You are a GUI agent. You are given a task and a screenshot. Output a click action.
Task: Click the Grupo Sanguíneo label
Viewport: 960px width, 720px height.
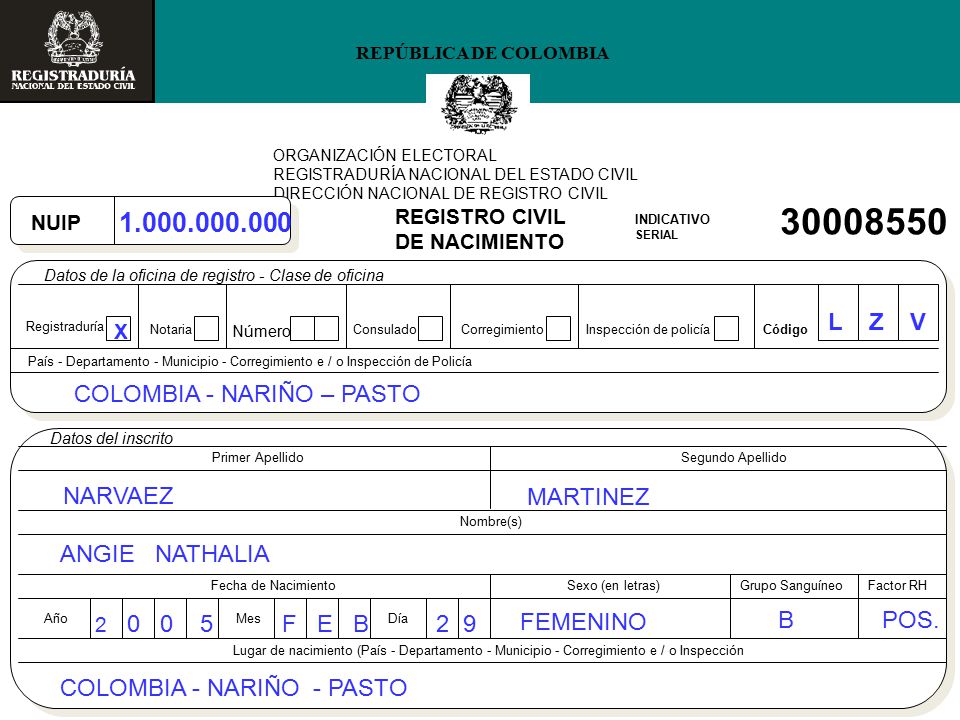point(791,585)
